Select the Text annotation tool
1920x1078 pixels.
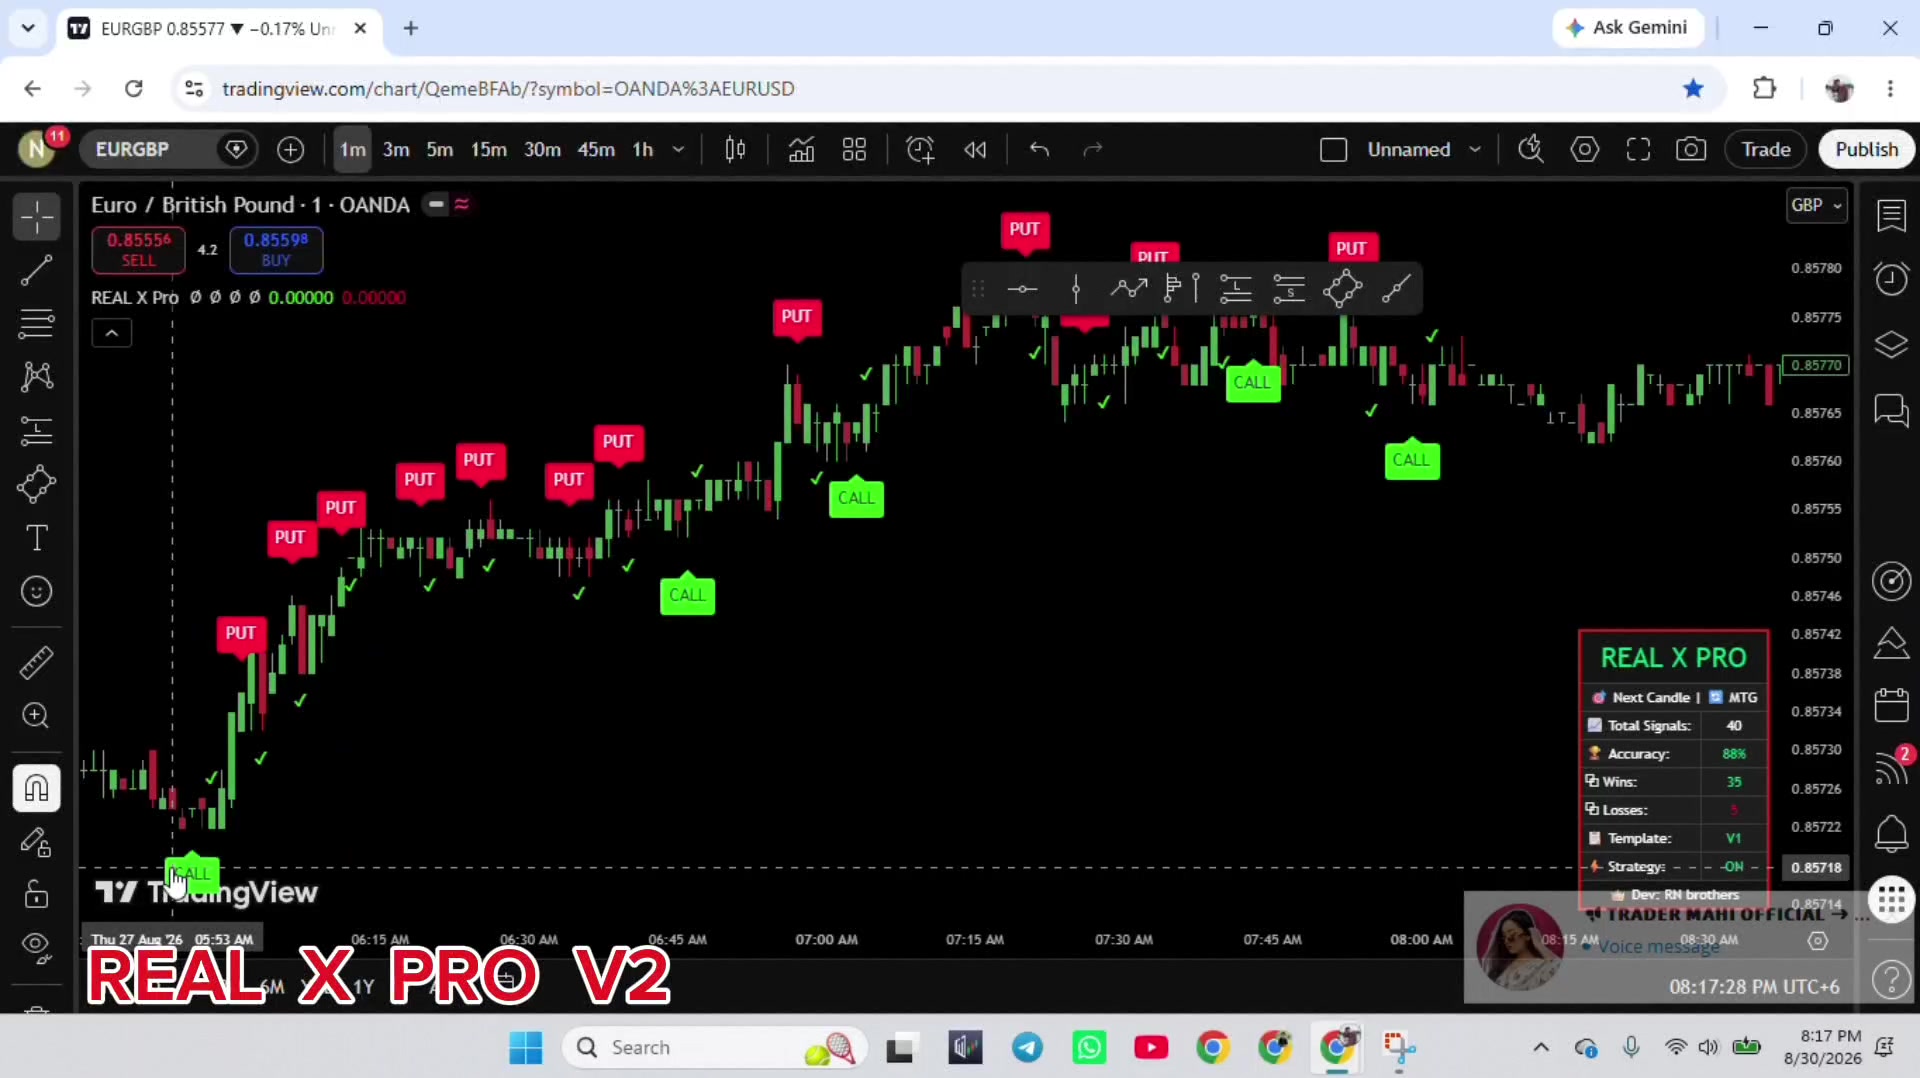coord(37,538)
